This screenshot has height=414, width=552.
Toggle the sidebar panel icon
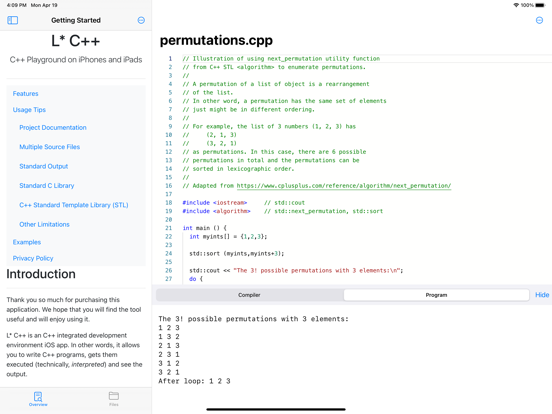click(x=12, y=20)
